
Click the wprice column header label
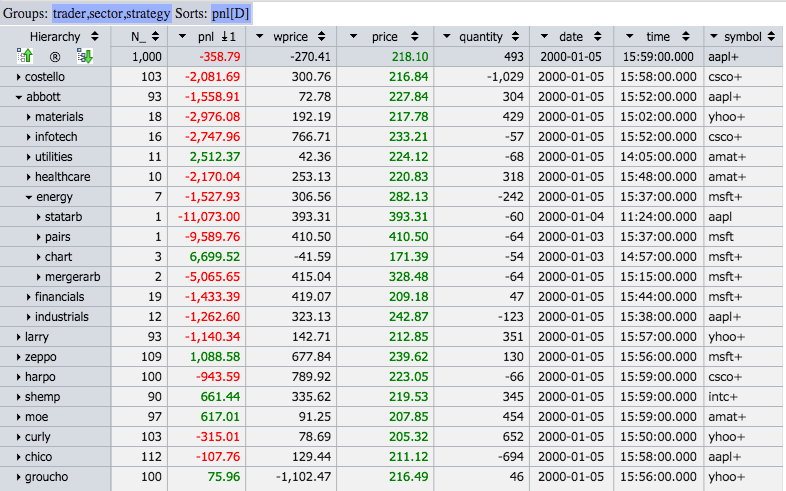point(290,37)
